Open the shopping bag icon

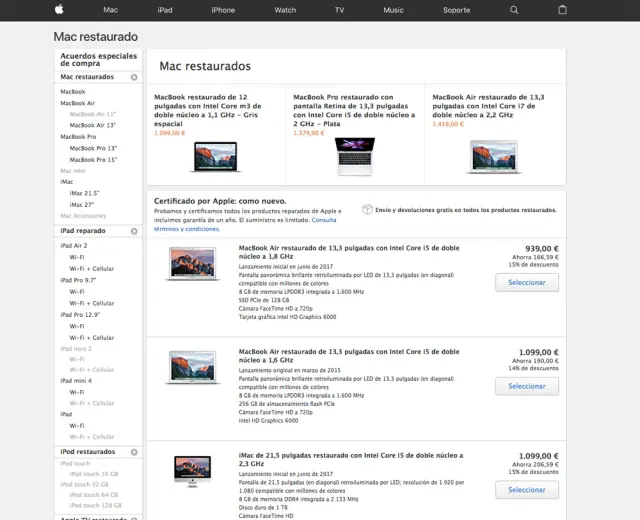click(x=562, y=10)
